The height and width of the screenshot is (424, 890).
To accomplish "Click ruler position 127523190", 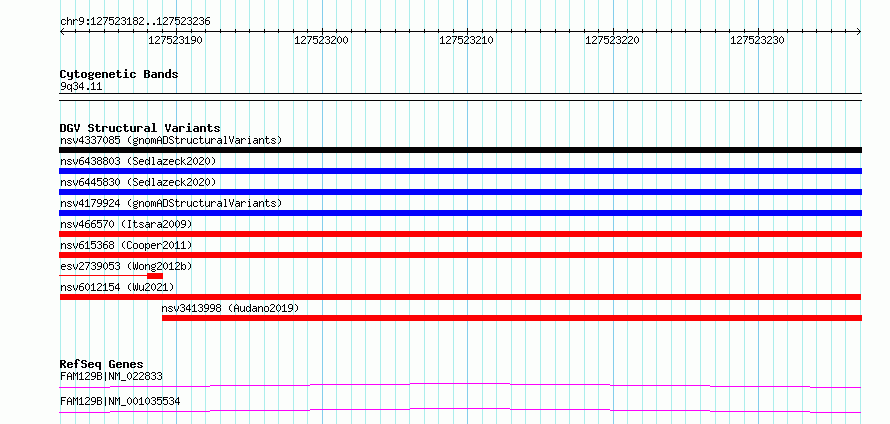I will point(175,40).
